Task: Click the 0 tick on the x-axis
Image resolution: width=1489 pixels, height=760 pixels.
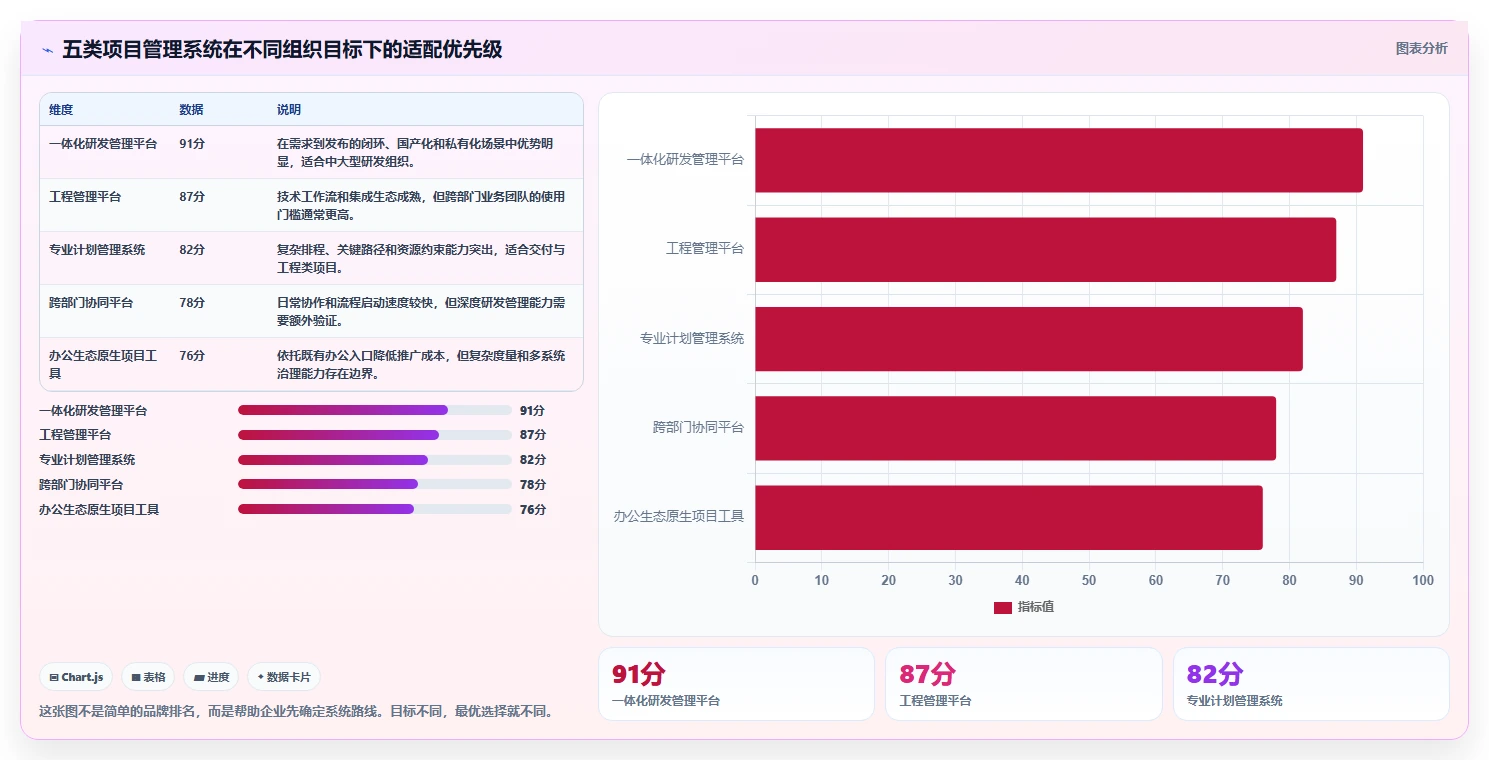Action: [755, 581]
